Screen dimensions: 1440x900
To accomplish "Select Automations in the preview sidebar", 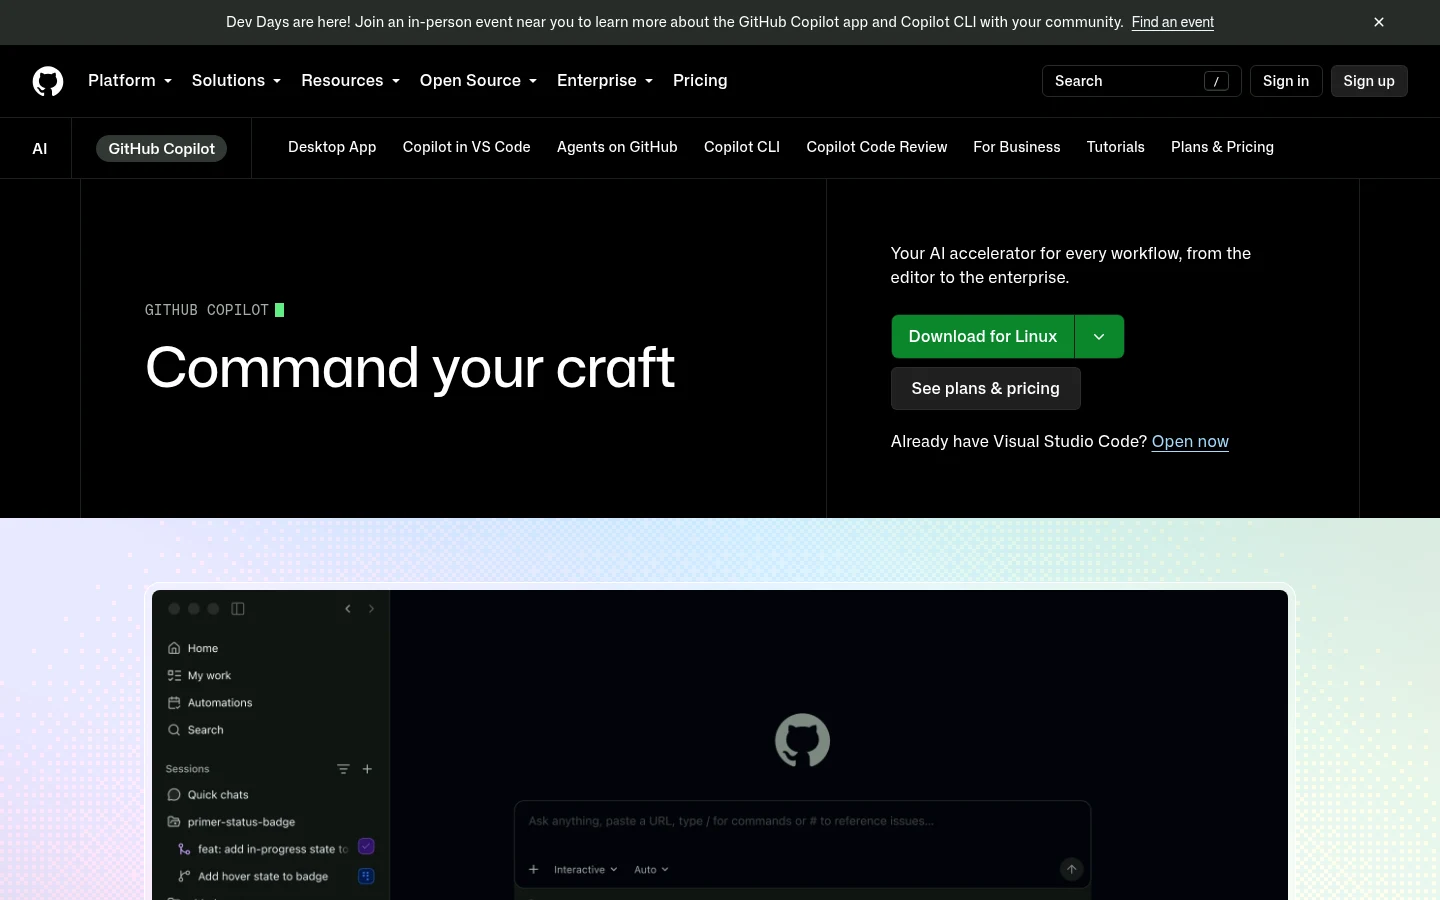I will (210, 703).
